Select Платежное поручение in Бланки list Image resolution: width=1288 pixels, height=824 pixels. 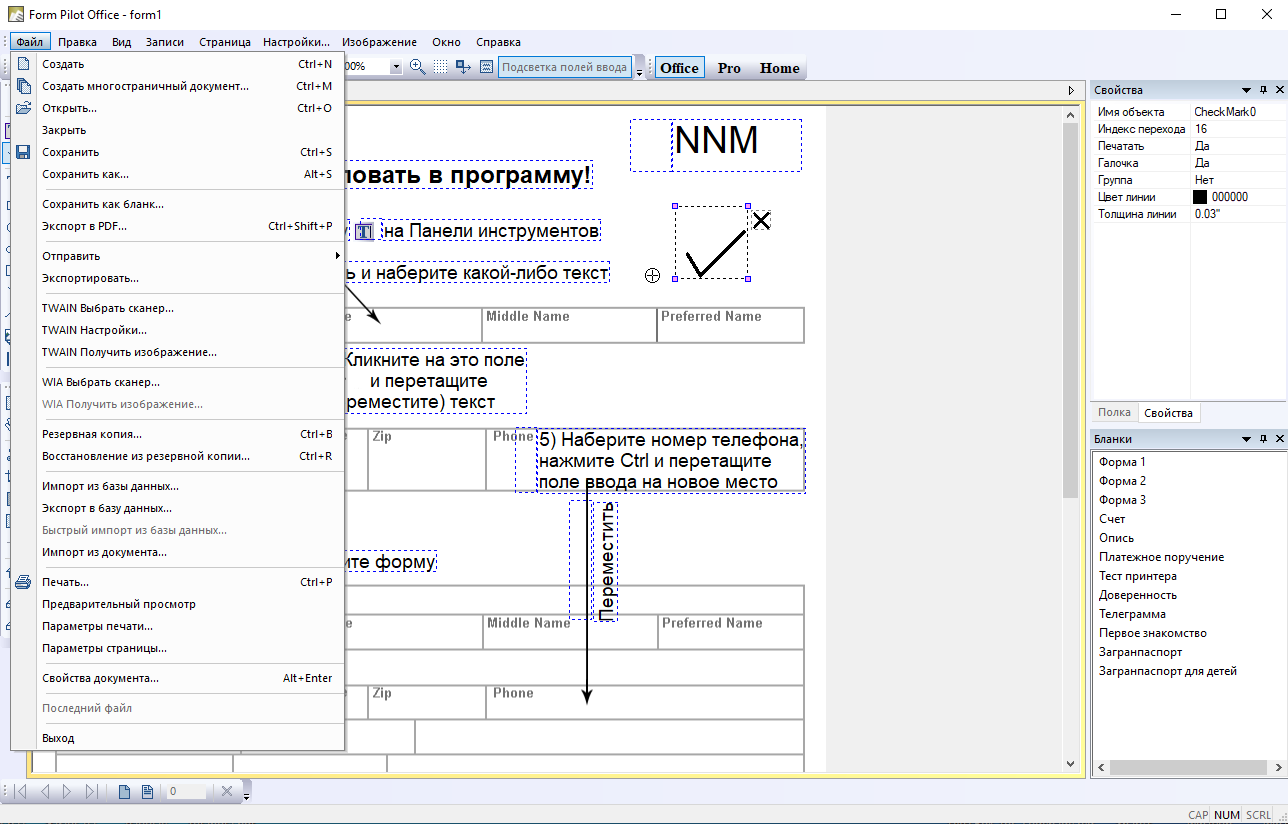pos(1161,557)
